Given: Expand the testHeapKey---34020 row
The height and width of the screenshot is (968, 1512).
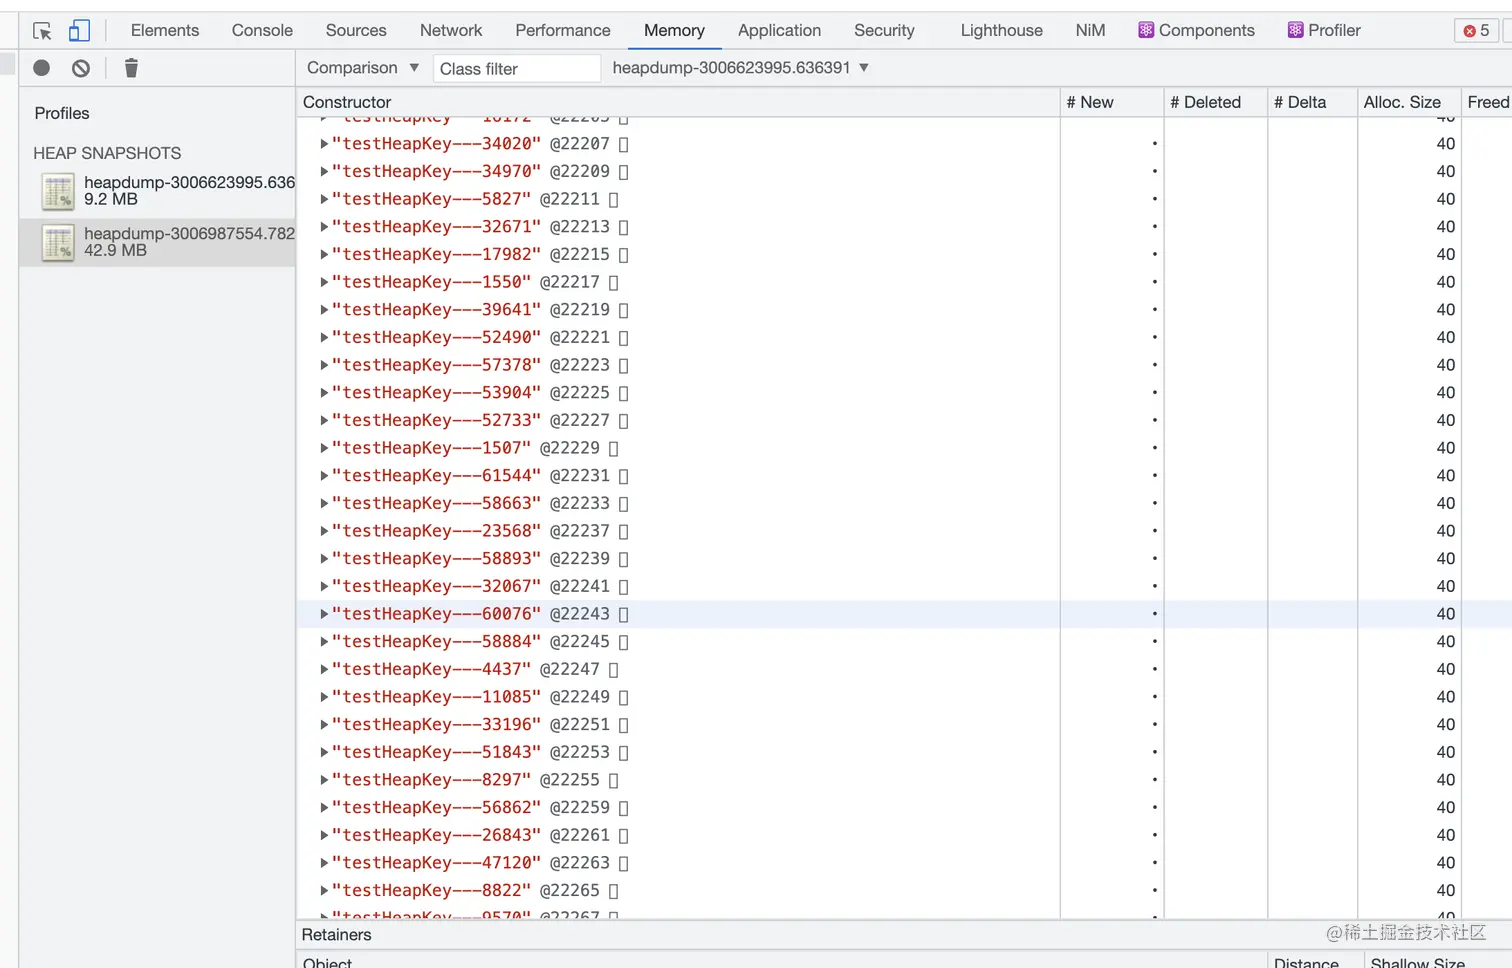Looking at the screenshot, I should pos(324,144).
